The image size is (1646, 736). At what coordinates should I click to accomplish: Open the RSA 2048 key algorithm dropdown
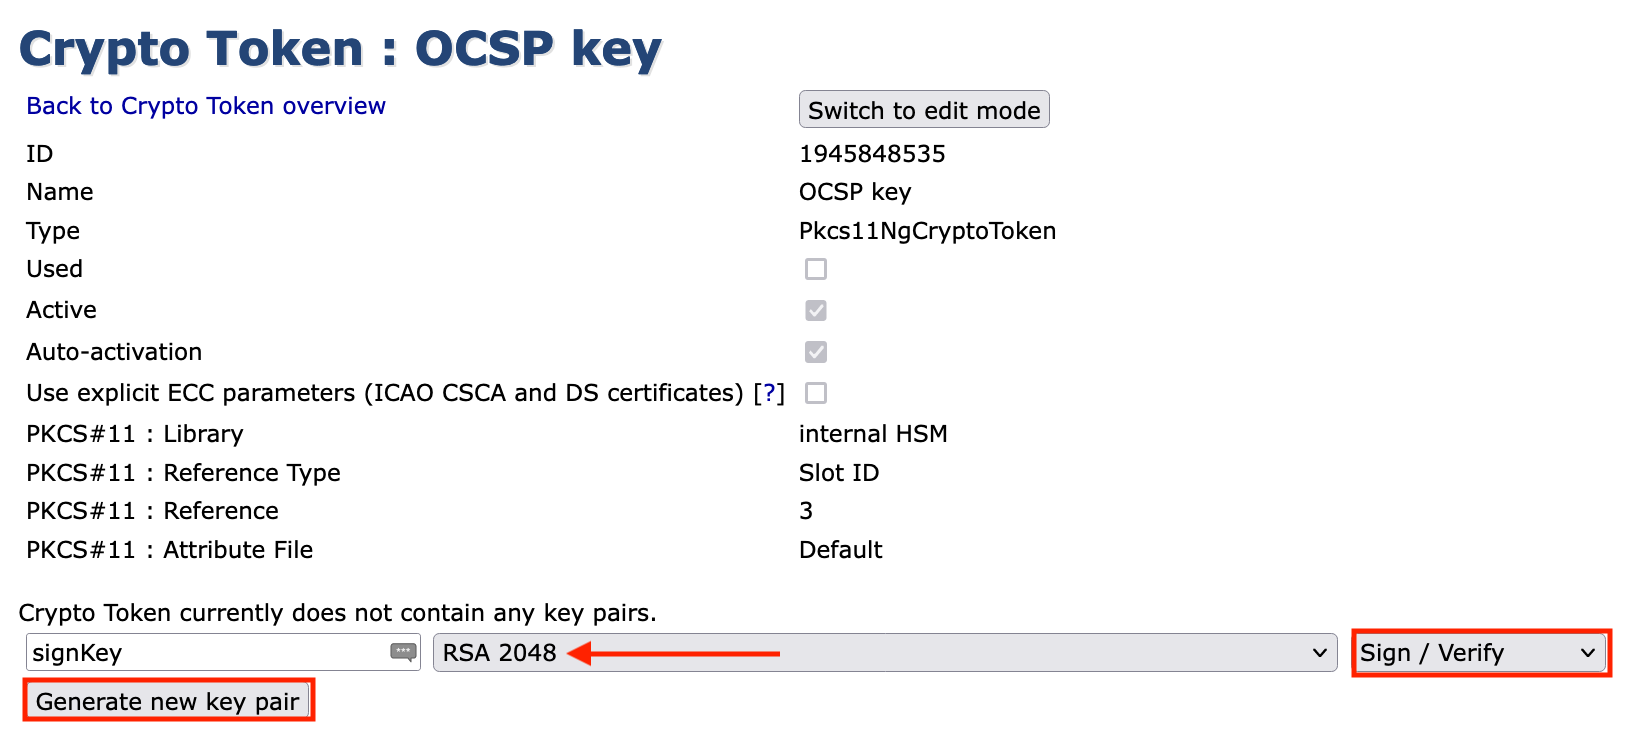(885, 653)
